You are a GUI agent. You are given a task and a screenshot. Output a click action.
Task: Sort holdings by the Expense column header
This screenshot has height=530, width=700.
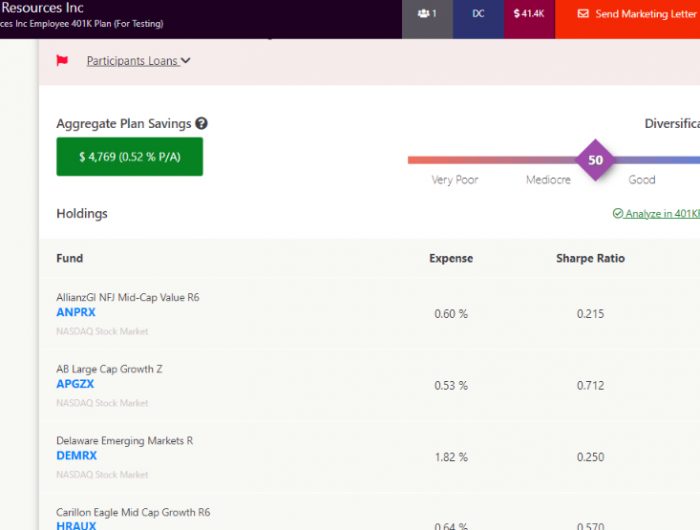451,258
